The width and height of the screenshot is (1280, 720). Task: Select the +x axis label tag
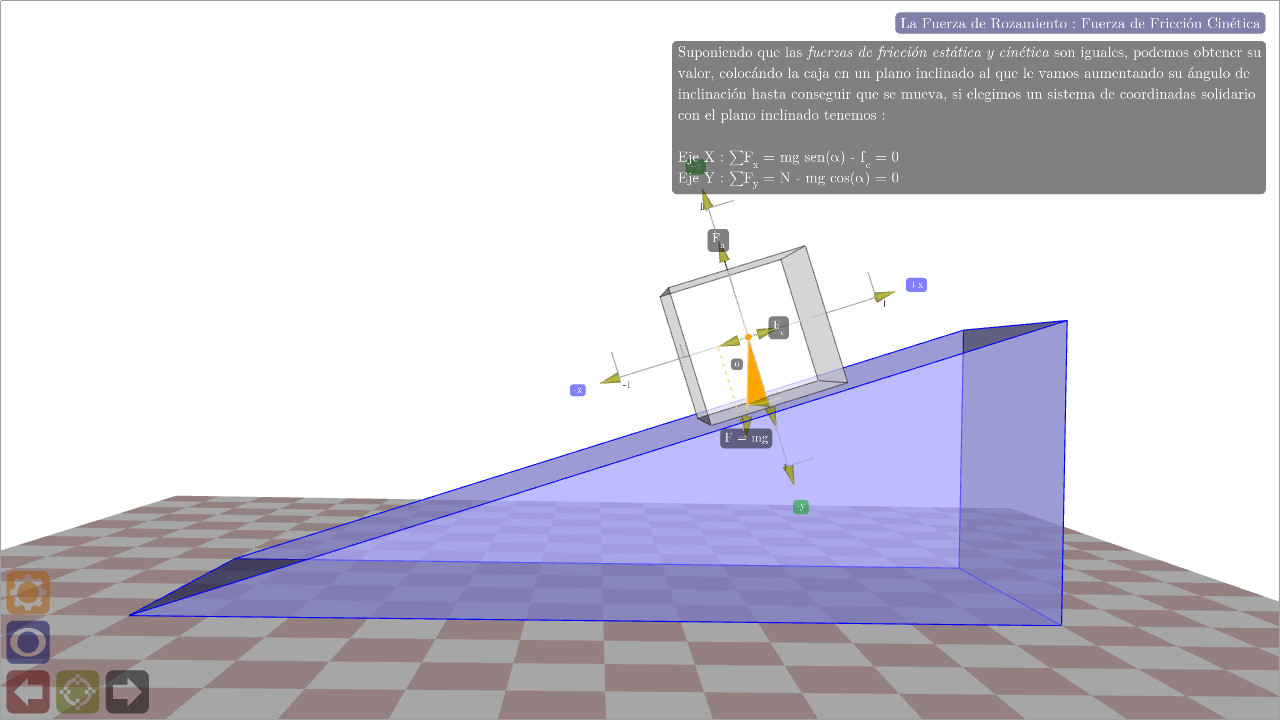tap(916, 285)
